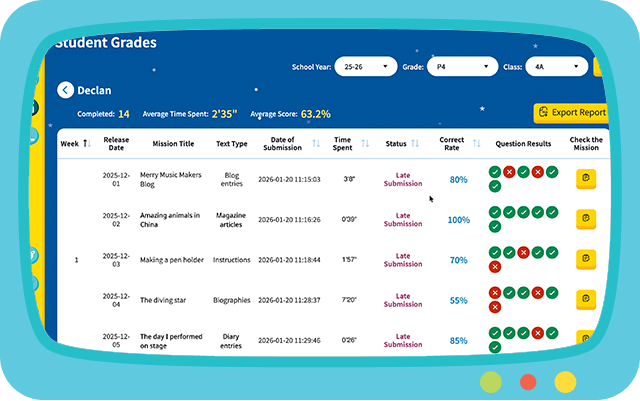This screenshot has height=401, width=640.
Task: Click Average Score 63.2% value
Action: 316,114
